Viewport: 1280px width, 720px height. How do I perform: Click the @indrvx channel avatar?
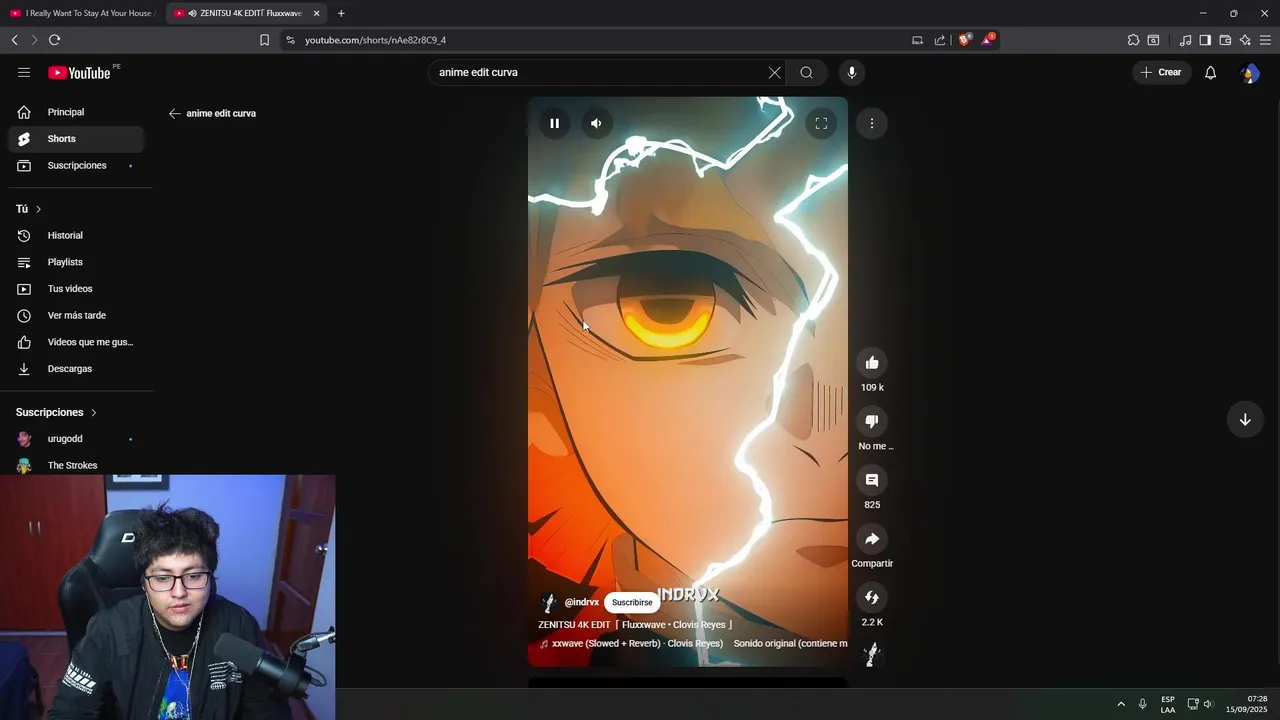549,602
